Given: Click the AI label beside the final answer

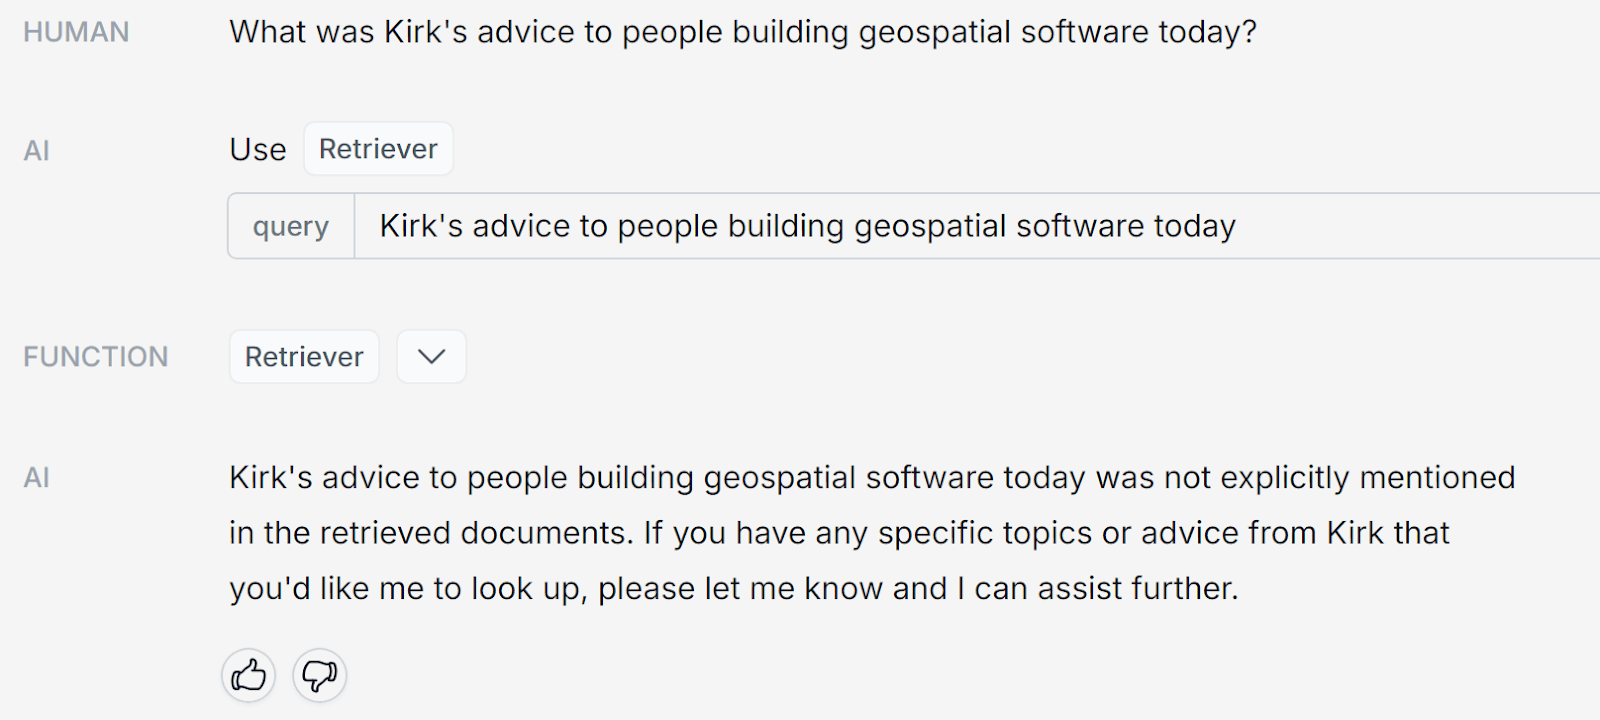Looking at the screenshot, I should click(37, 478).
